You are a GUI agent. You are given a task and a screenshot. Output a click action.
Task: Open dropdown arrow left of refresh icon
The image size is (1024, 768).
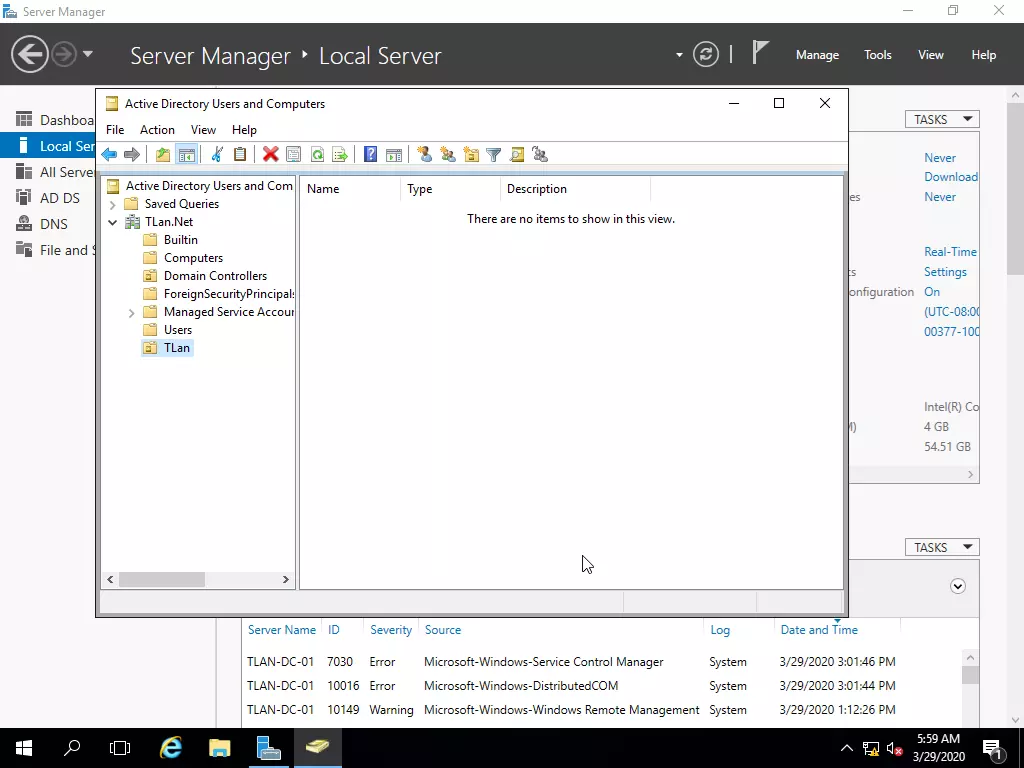coord(679,55)
